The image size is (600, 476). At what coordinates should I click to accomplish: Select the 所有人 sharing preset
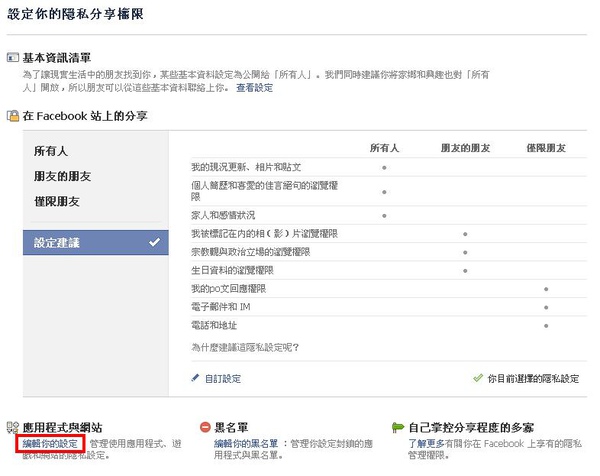tap(51, 151)
